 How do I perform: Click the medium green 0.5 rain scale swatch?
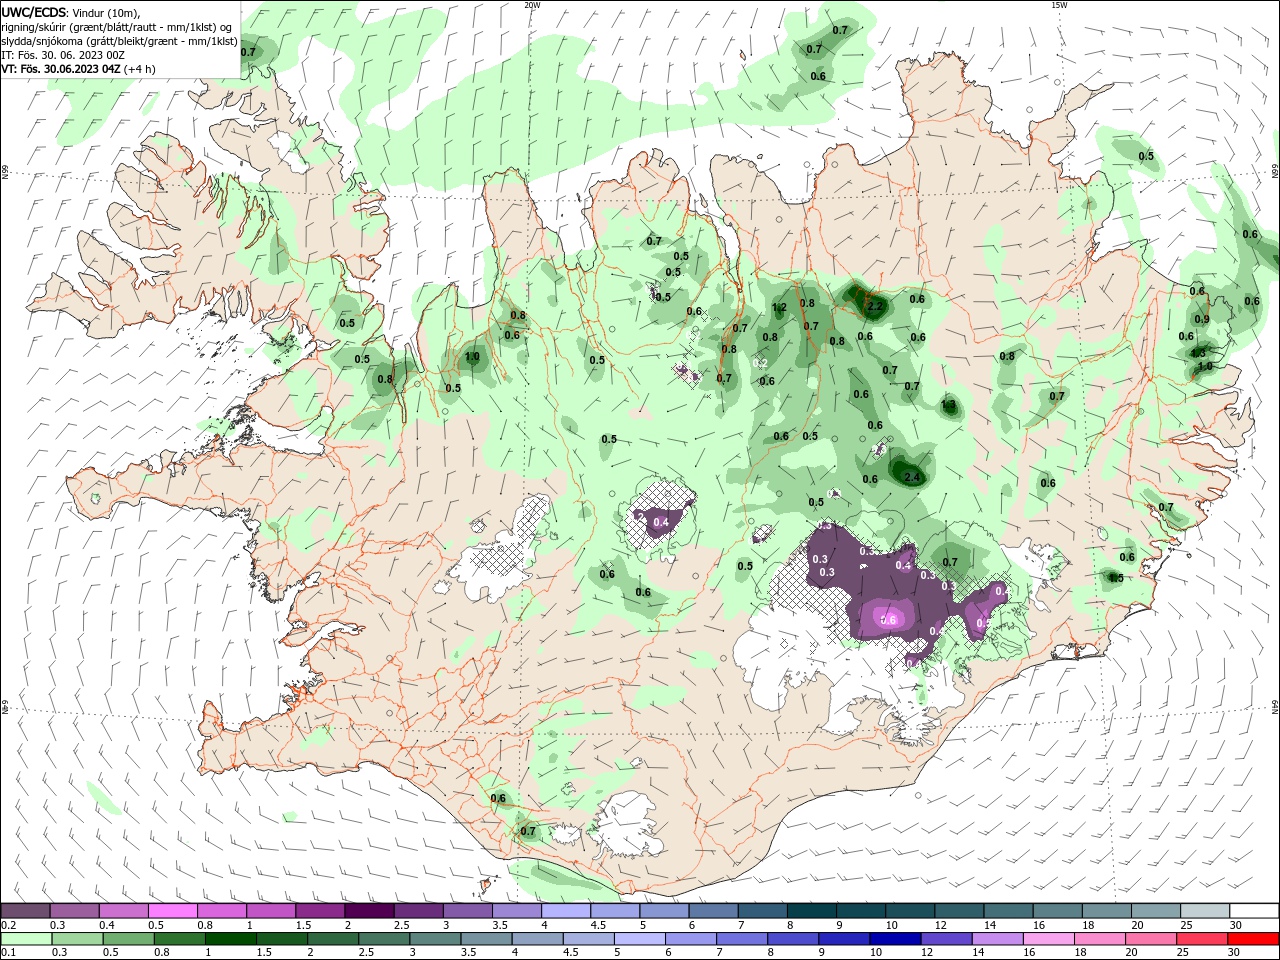129,939
